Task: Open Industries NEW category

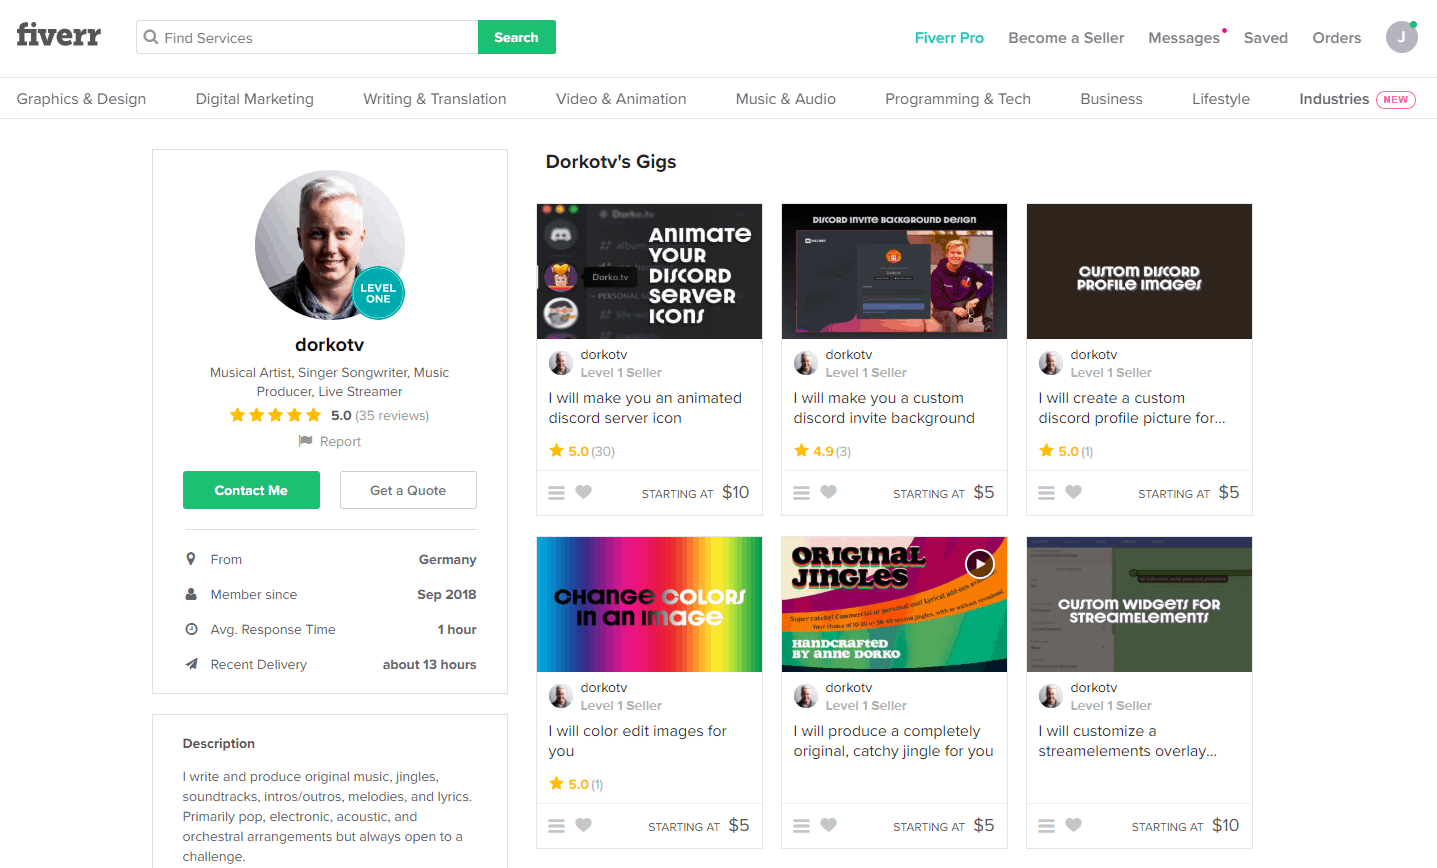Action: (1357, 99)
